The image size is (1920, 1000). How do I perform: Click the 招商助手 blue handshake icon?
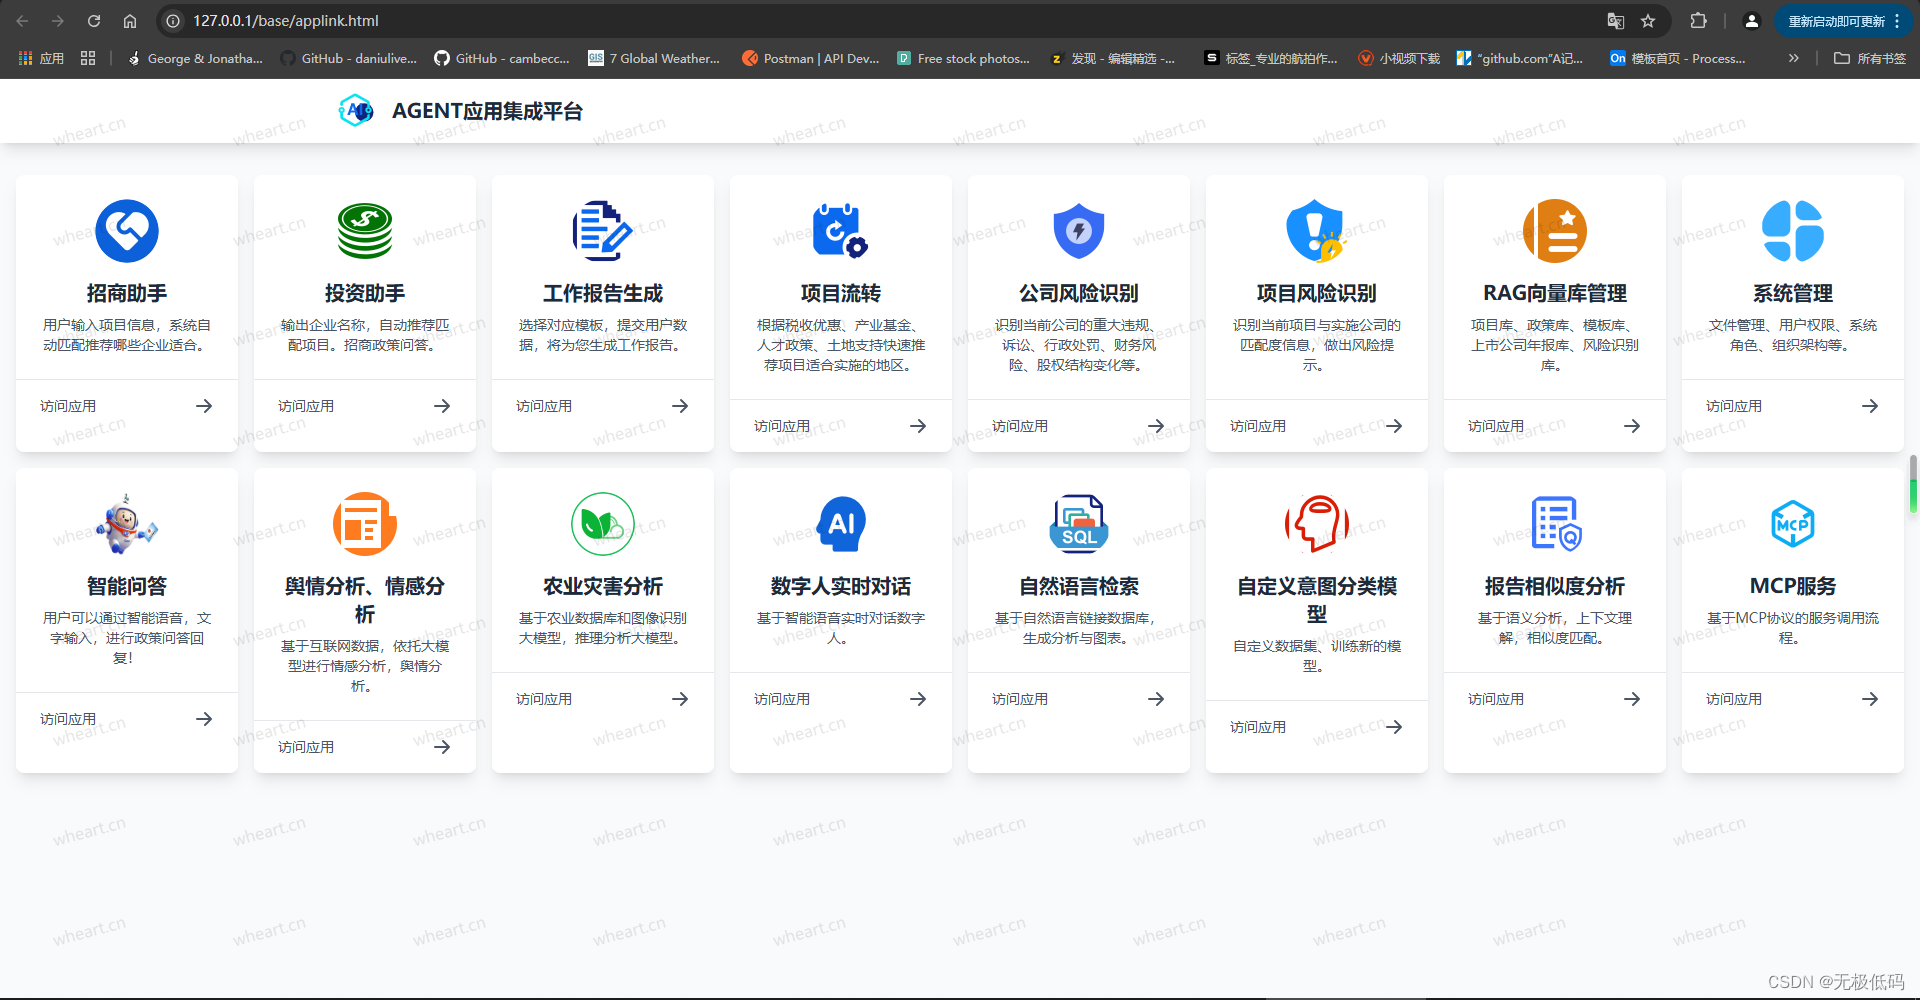click(x=127, y=231)
